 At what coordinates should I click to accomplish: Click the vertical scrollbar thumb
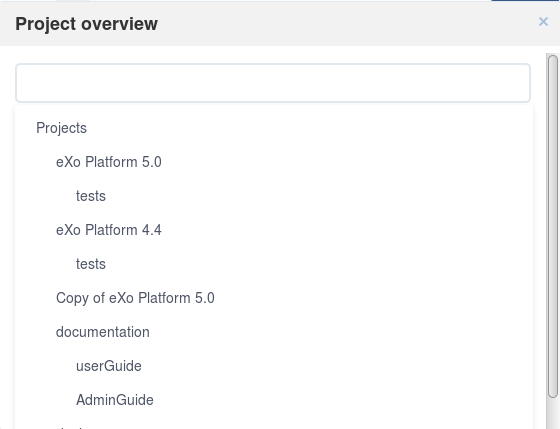(553, 226)
